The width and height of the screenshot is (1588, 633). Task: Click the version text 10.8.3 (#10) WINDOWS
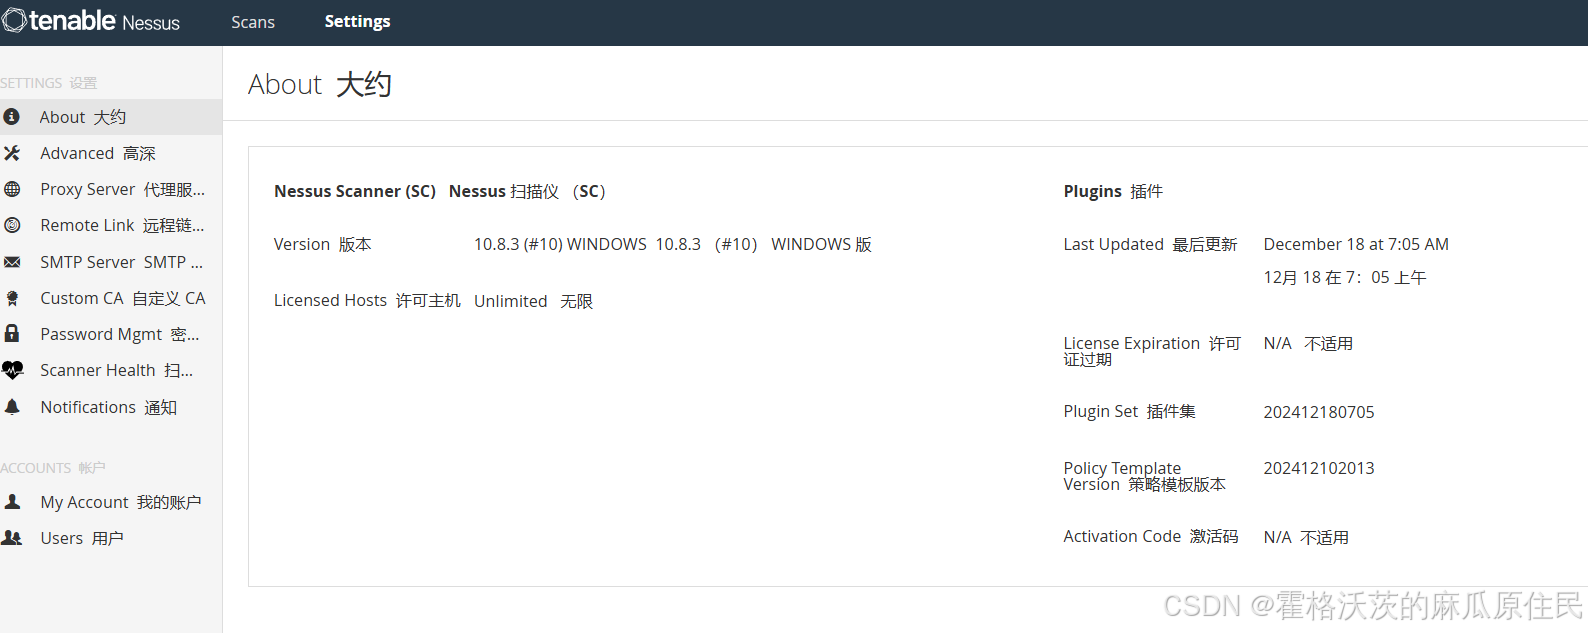pos(560,244)
